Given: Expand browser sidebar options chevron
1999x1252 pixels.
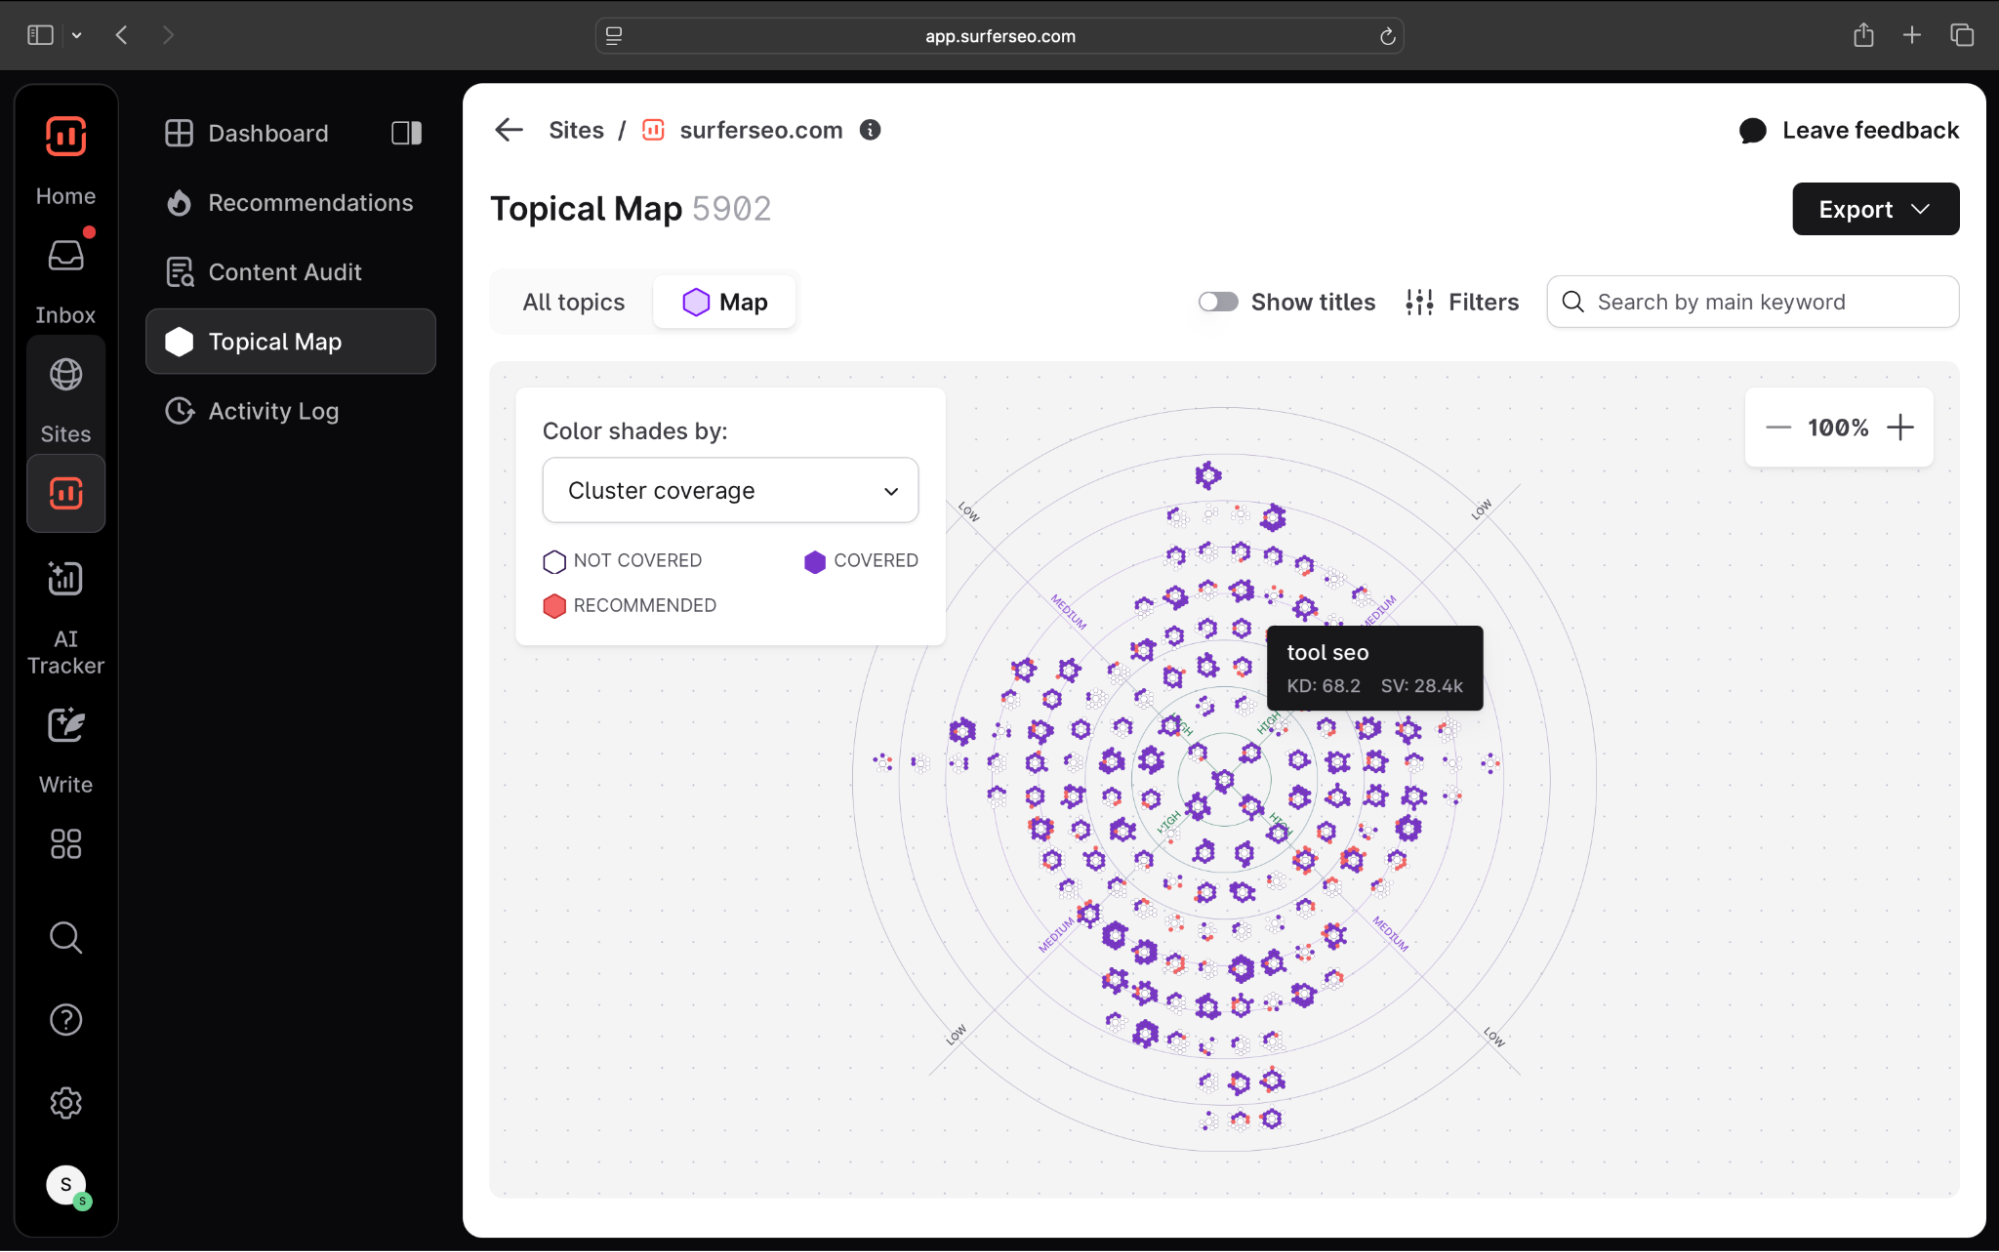Looking at the screenshot, I should (77, 36).
